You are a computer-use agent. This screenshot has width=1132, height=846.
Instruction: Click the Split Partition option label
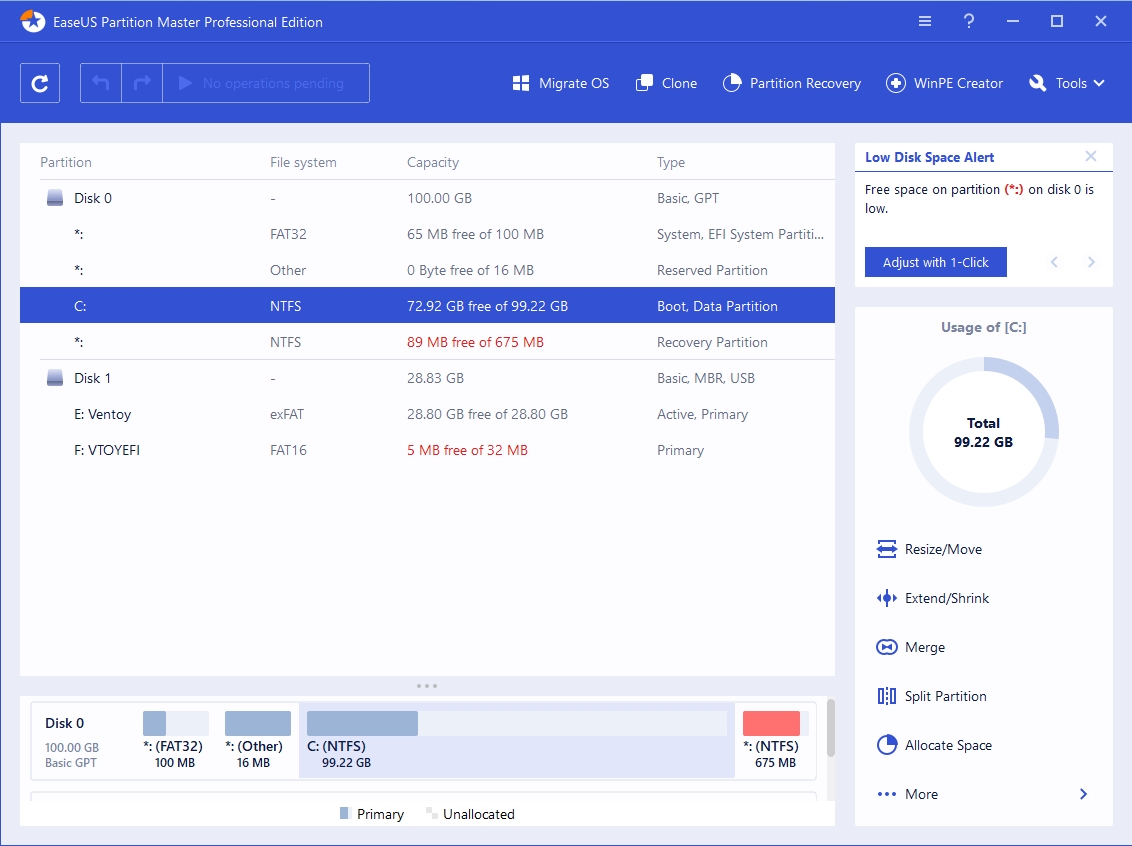pos(946,696)
